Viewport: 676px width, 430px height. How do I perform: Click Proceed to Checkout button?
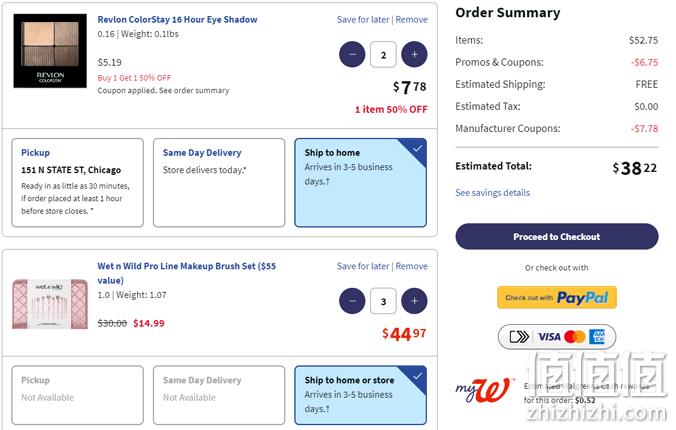click(557, 237)
